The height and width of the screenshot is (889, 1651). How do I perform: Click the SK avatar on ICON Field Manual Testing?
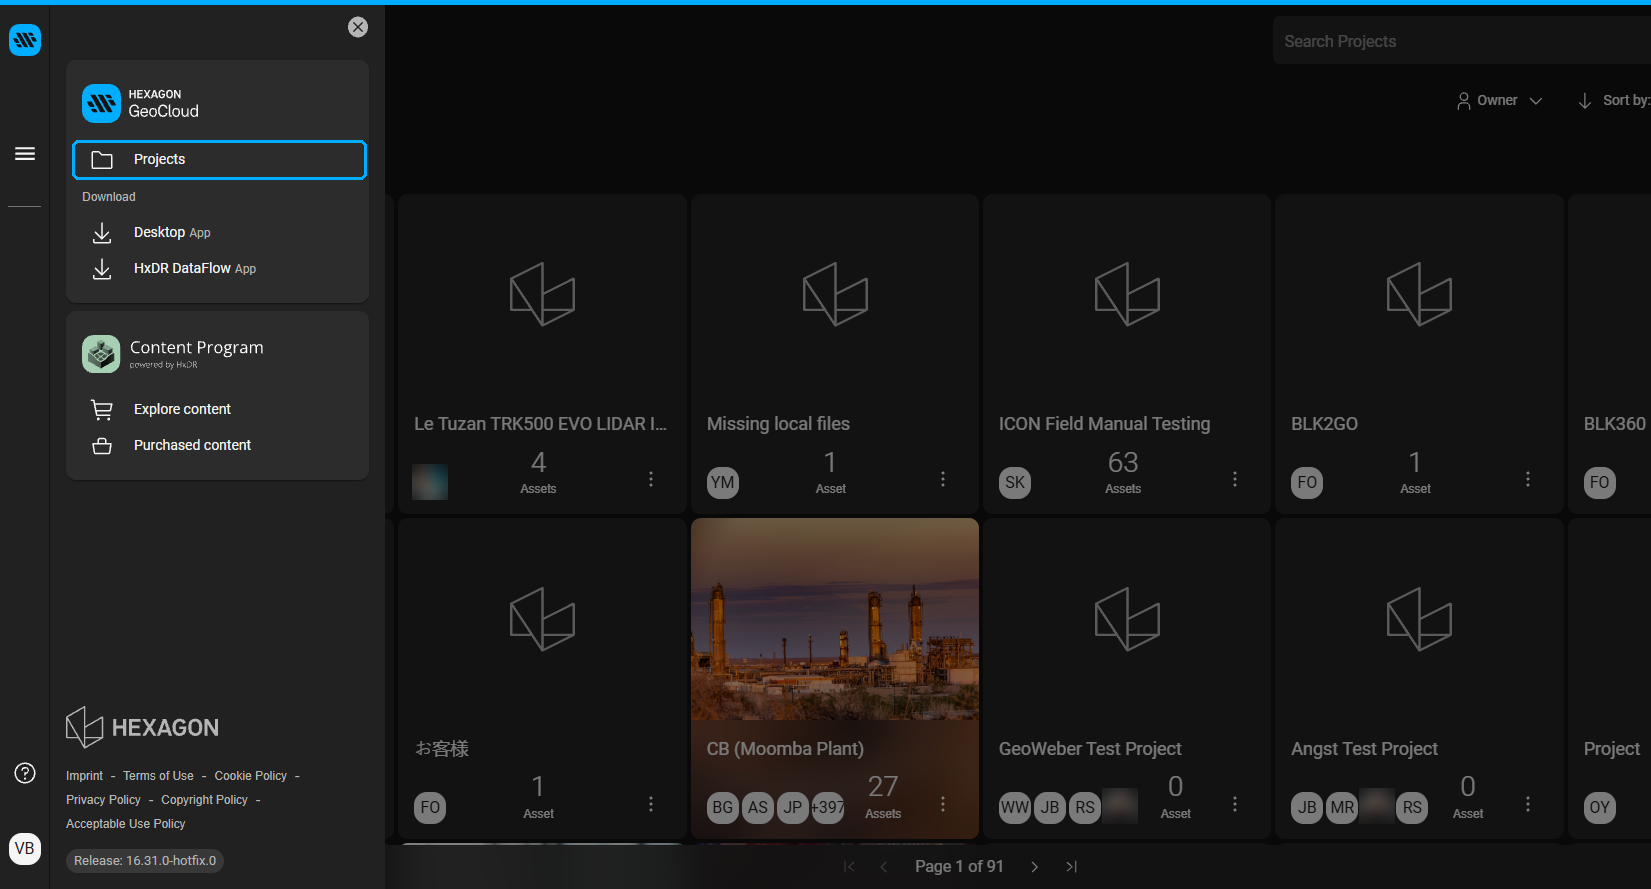(1015, 483)
